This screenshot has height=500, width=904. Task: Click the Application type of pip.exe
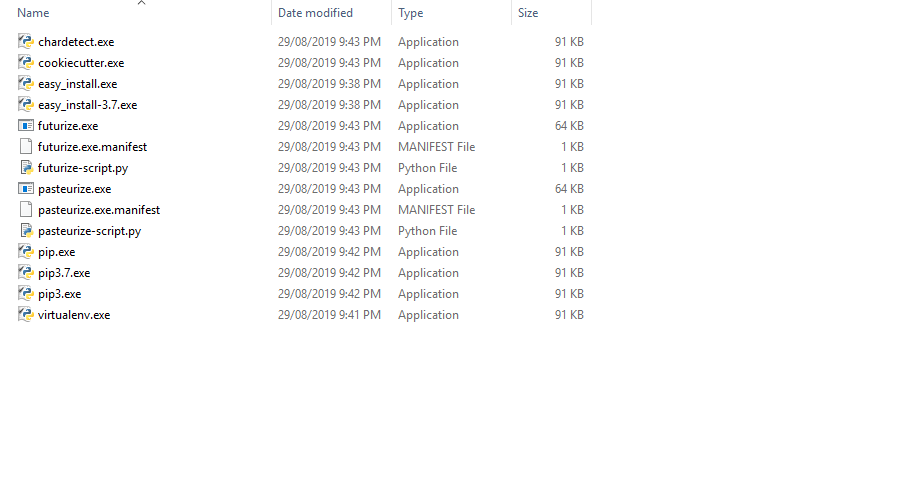point(428,252)
